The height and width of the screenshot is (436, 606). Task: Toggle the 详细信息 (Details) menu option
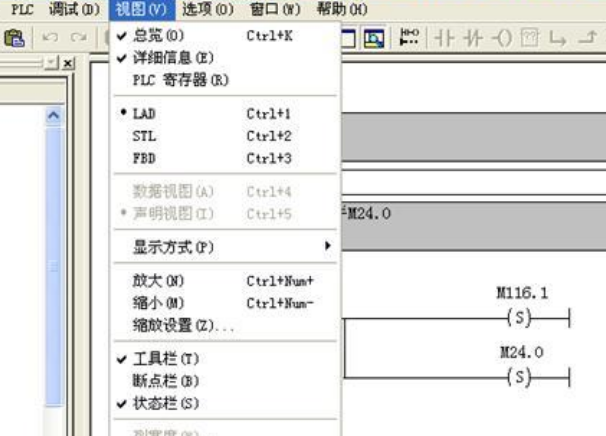pos(225,58)
